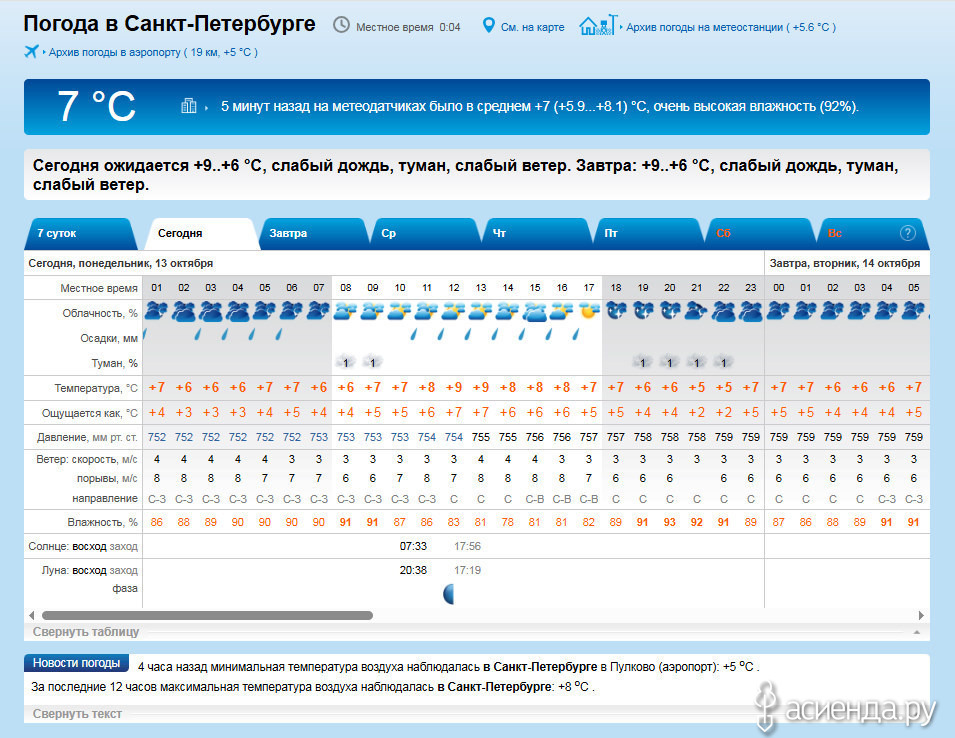Collapse the table via Свернуть таблицу
955x738 pixels.
pos(86,632)
